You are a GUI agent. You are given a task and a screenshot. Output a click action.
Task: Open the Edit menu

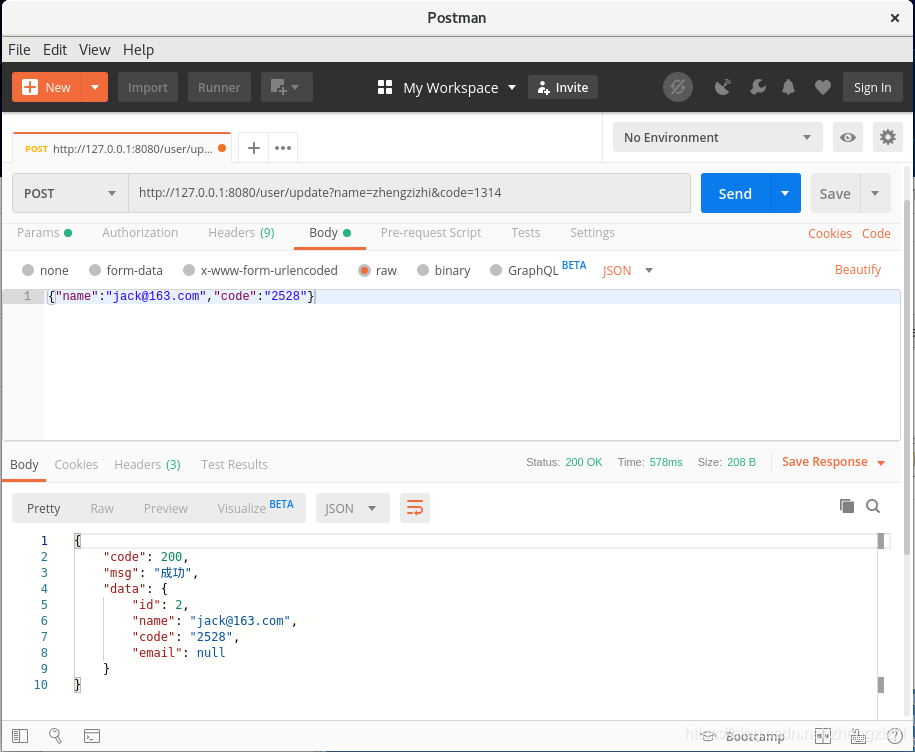[x=55, y=50]
